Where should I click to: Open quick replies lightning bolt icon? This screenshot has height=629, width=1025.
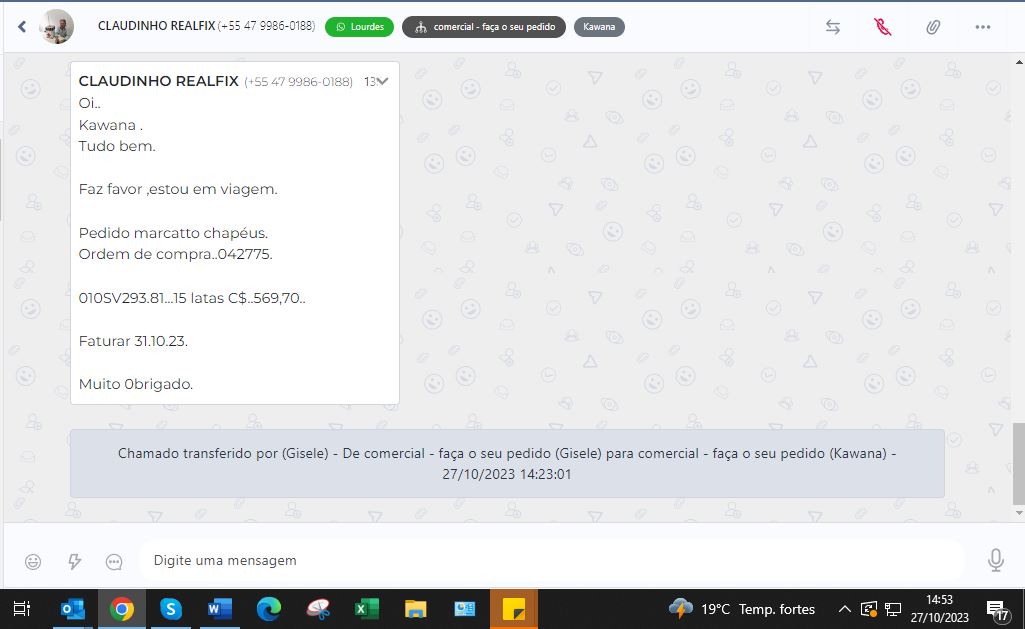[74, 561]
